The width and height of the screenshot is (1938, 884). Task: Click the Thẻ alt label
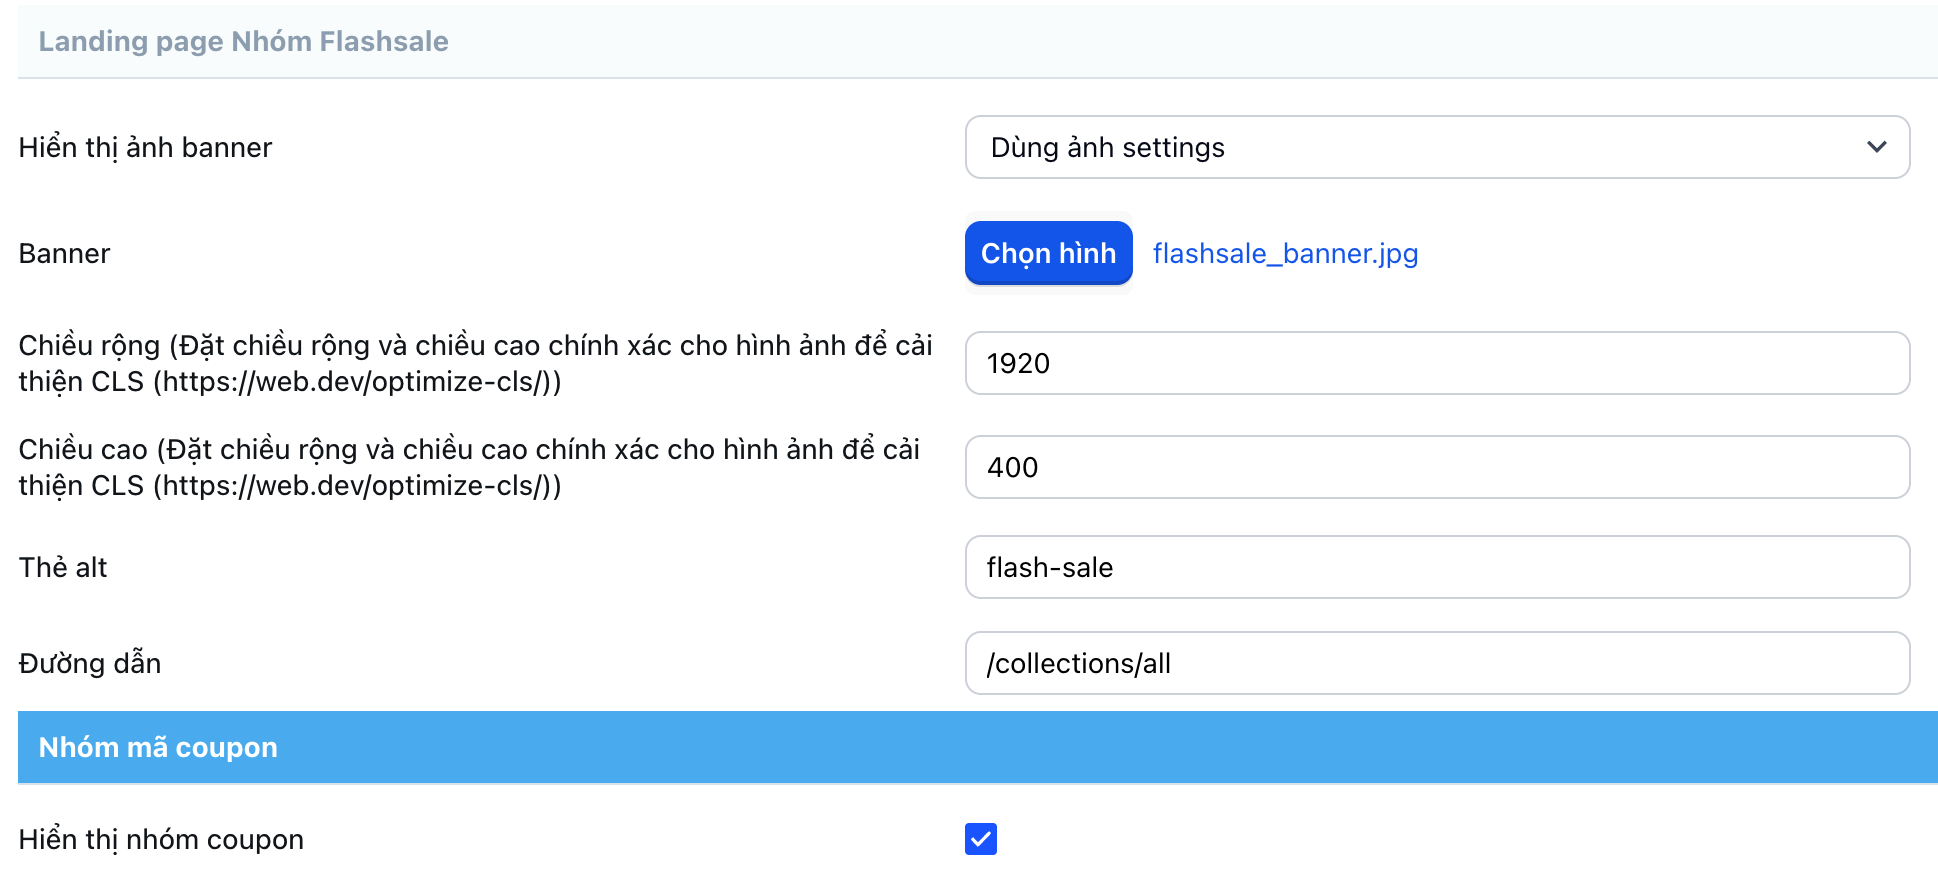click(63, 568)
